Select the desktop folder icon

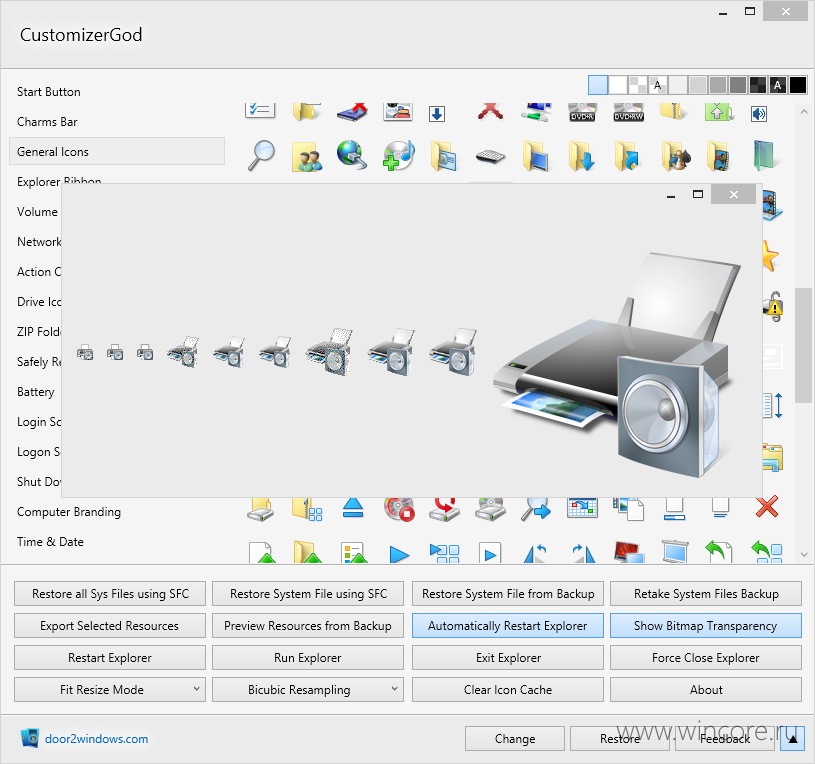[x=536, y=156]
